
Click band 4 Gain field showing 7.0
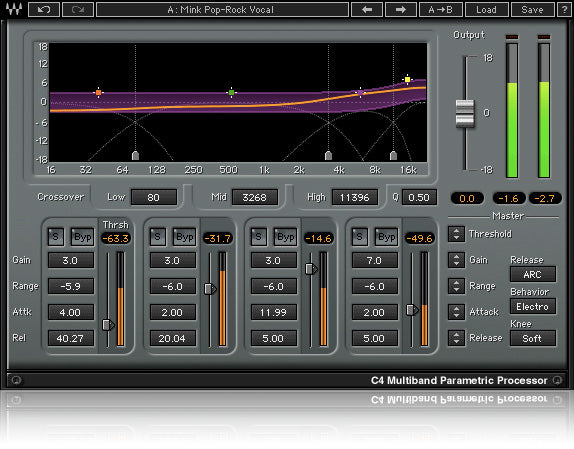(374, 261)
